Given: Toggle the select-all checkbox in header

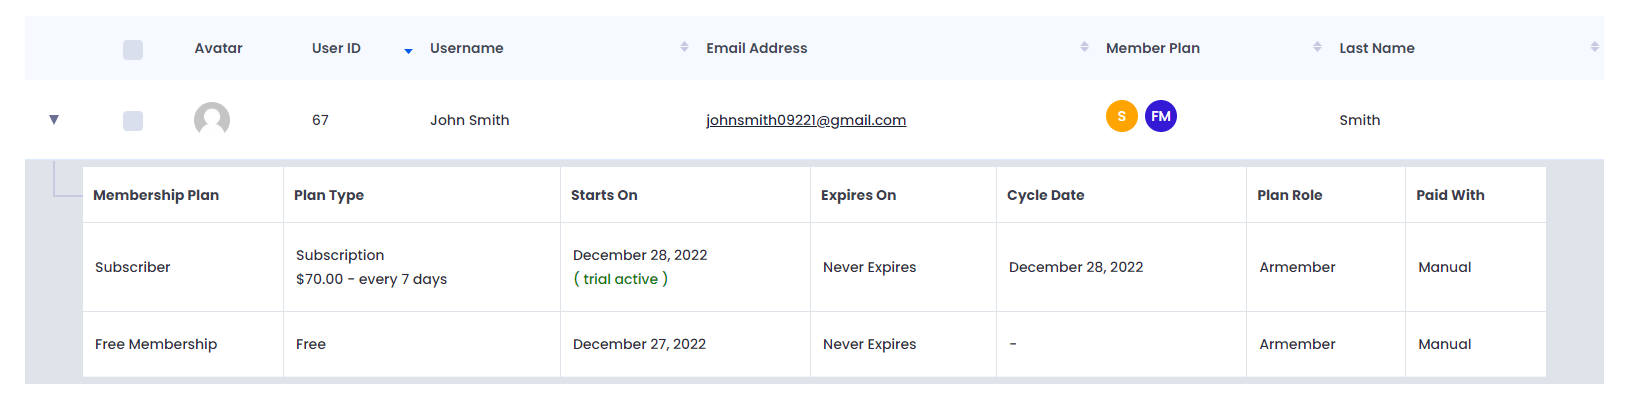Looking at the screenshot, I should pyautogui.click(x=133, y=49).
